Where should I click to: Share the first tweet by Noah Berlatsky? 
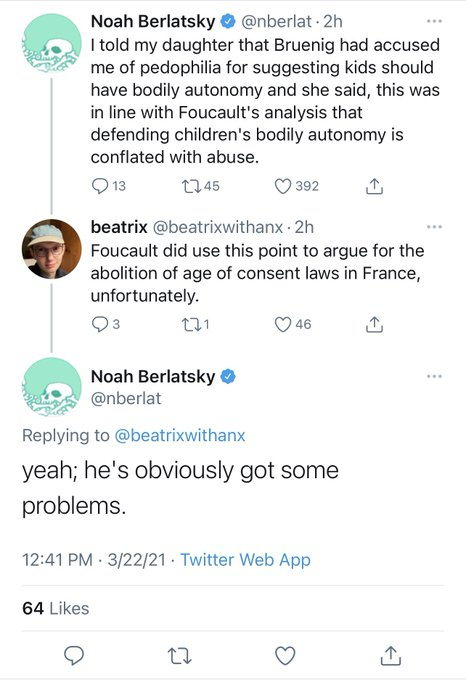(375, 186)
